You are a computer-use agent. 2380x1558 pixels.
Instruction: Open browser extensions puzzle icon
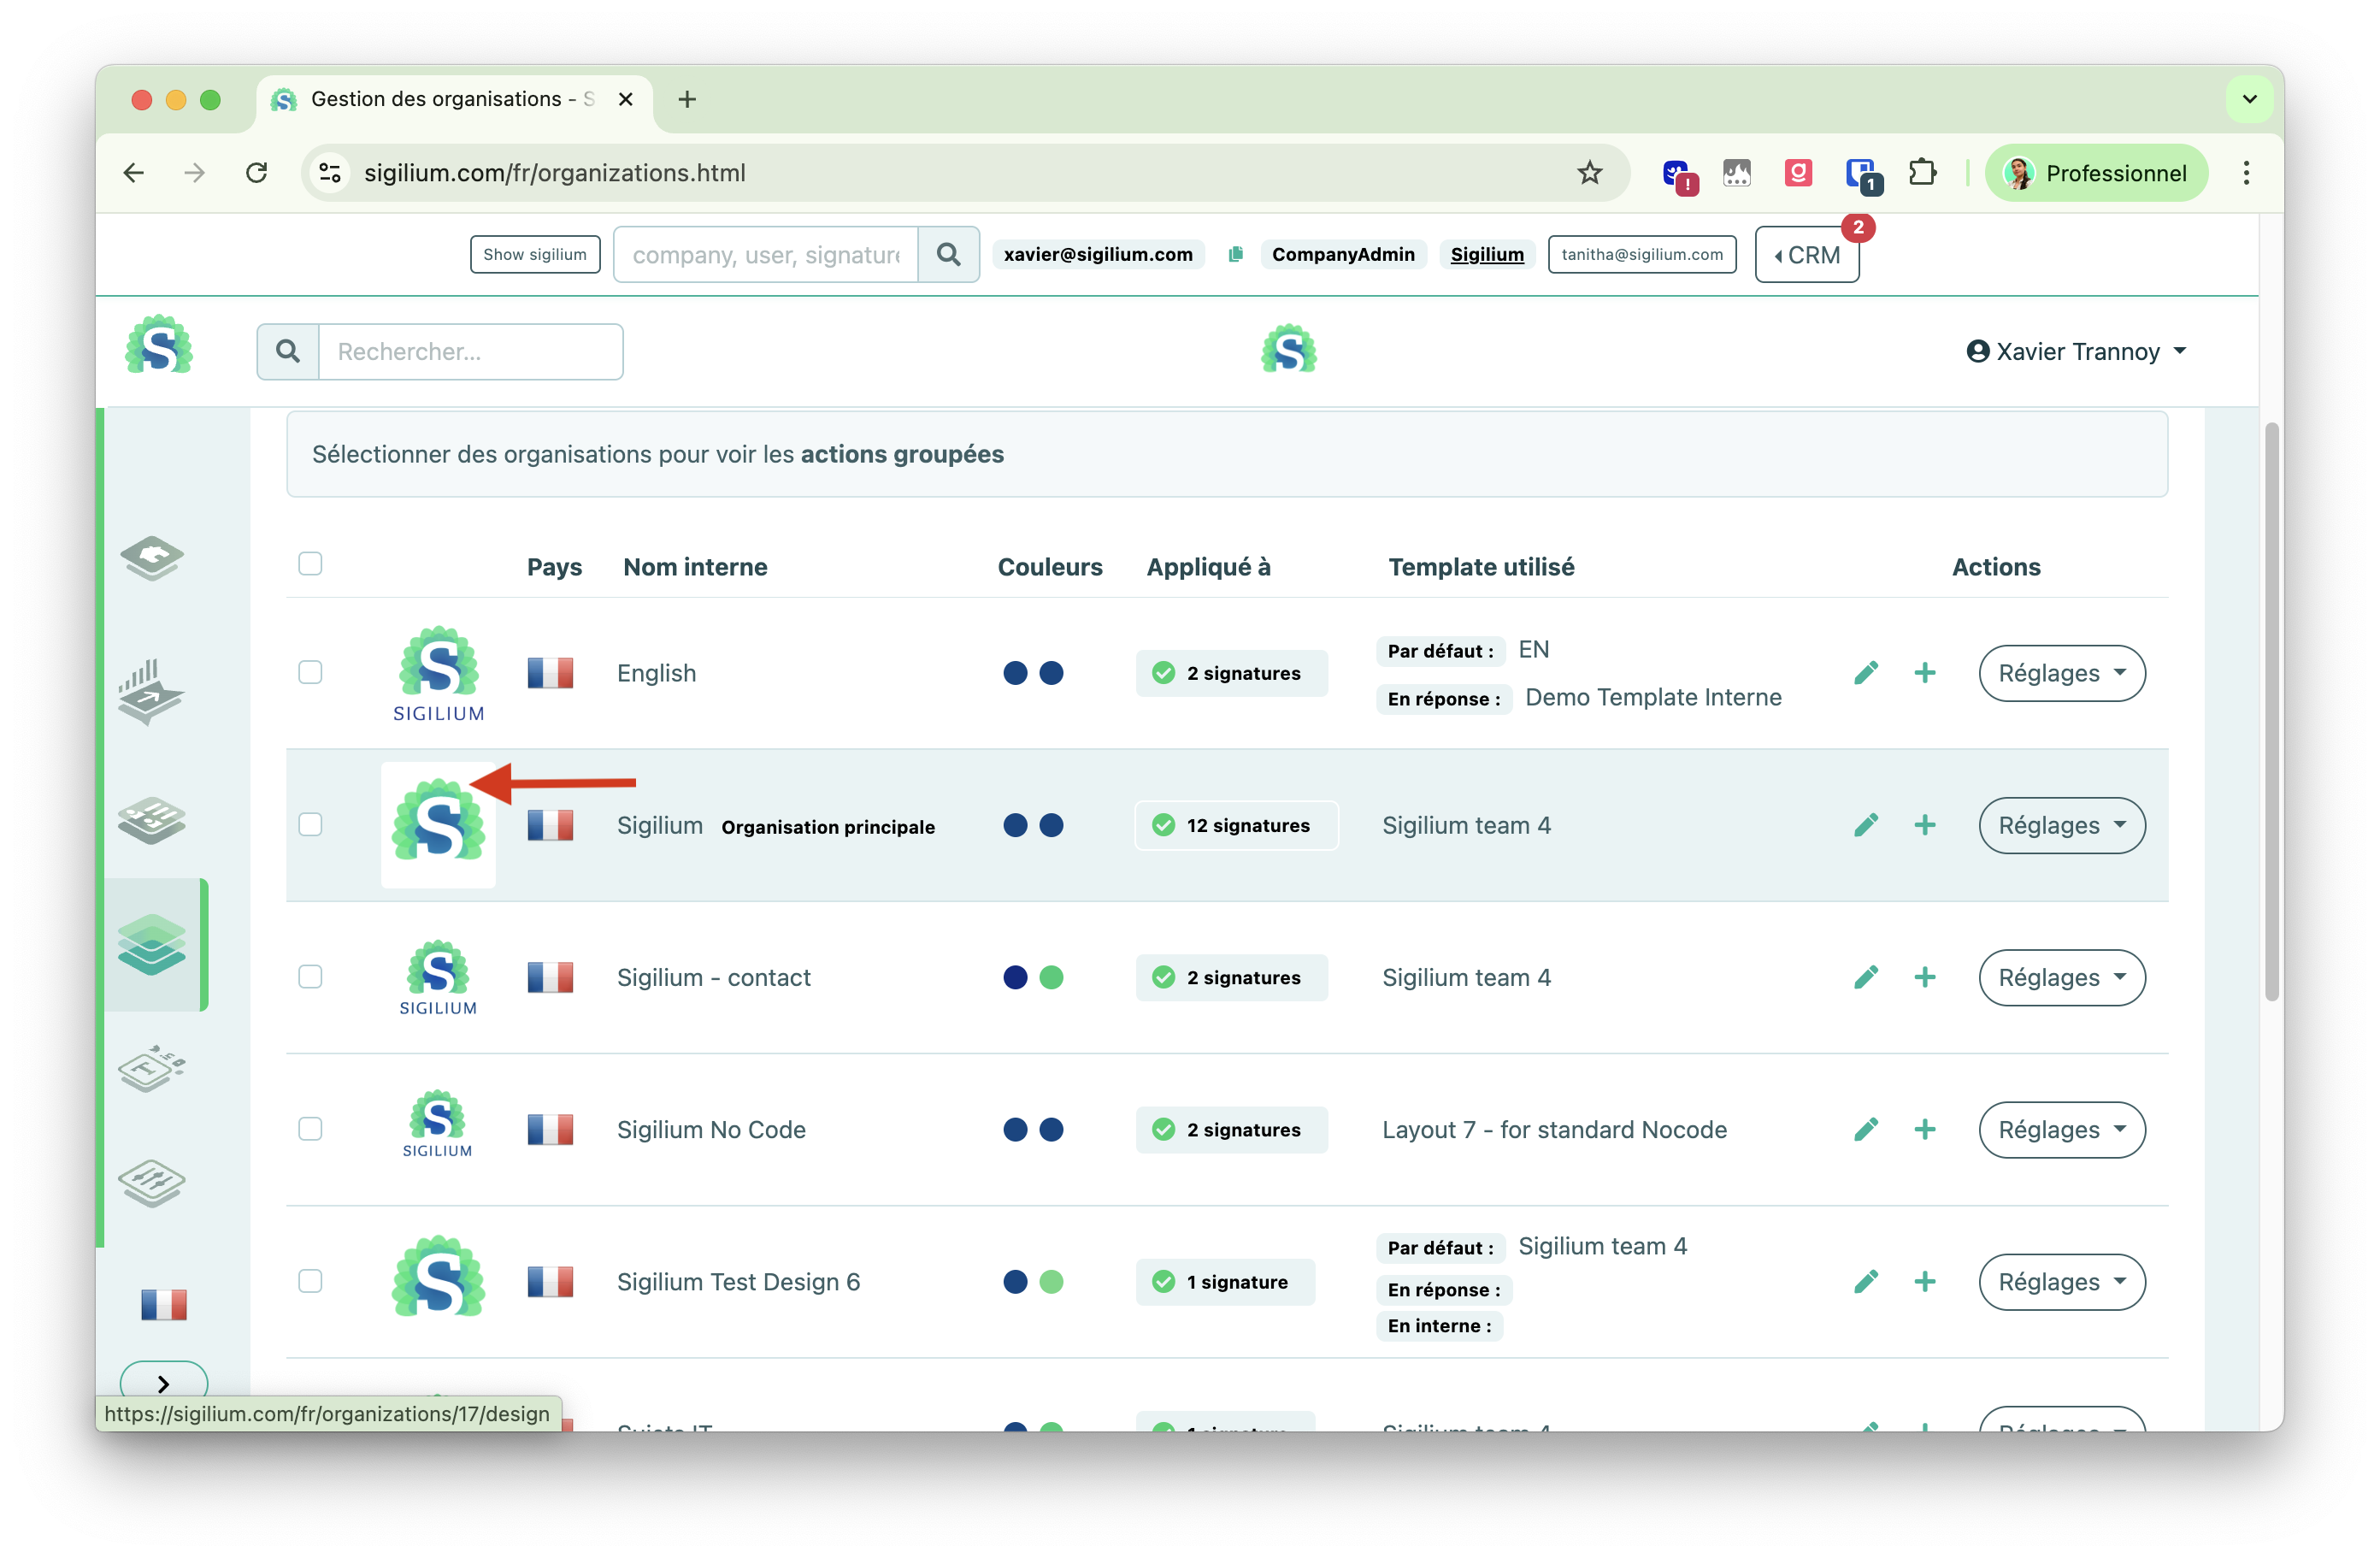click(1921, 173)
